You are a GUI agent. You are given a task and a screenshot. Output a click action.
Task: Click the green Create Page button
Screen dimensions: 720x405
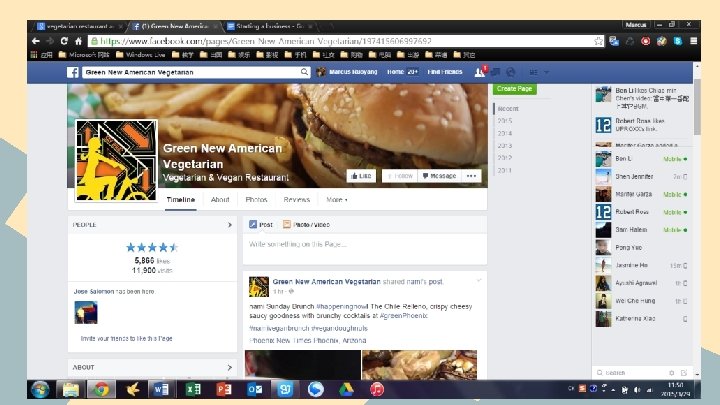tap(514, 89)
